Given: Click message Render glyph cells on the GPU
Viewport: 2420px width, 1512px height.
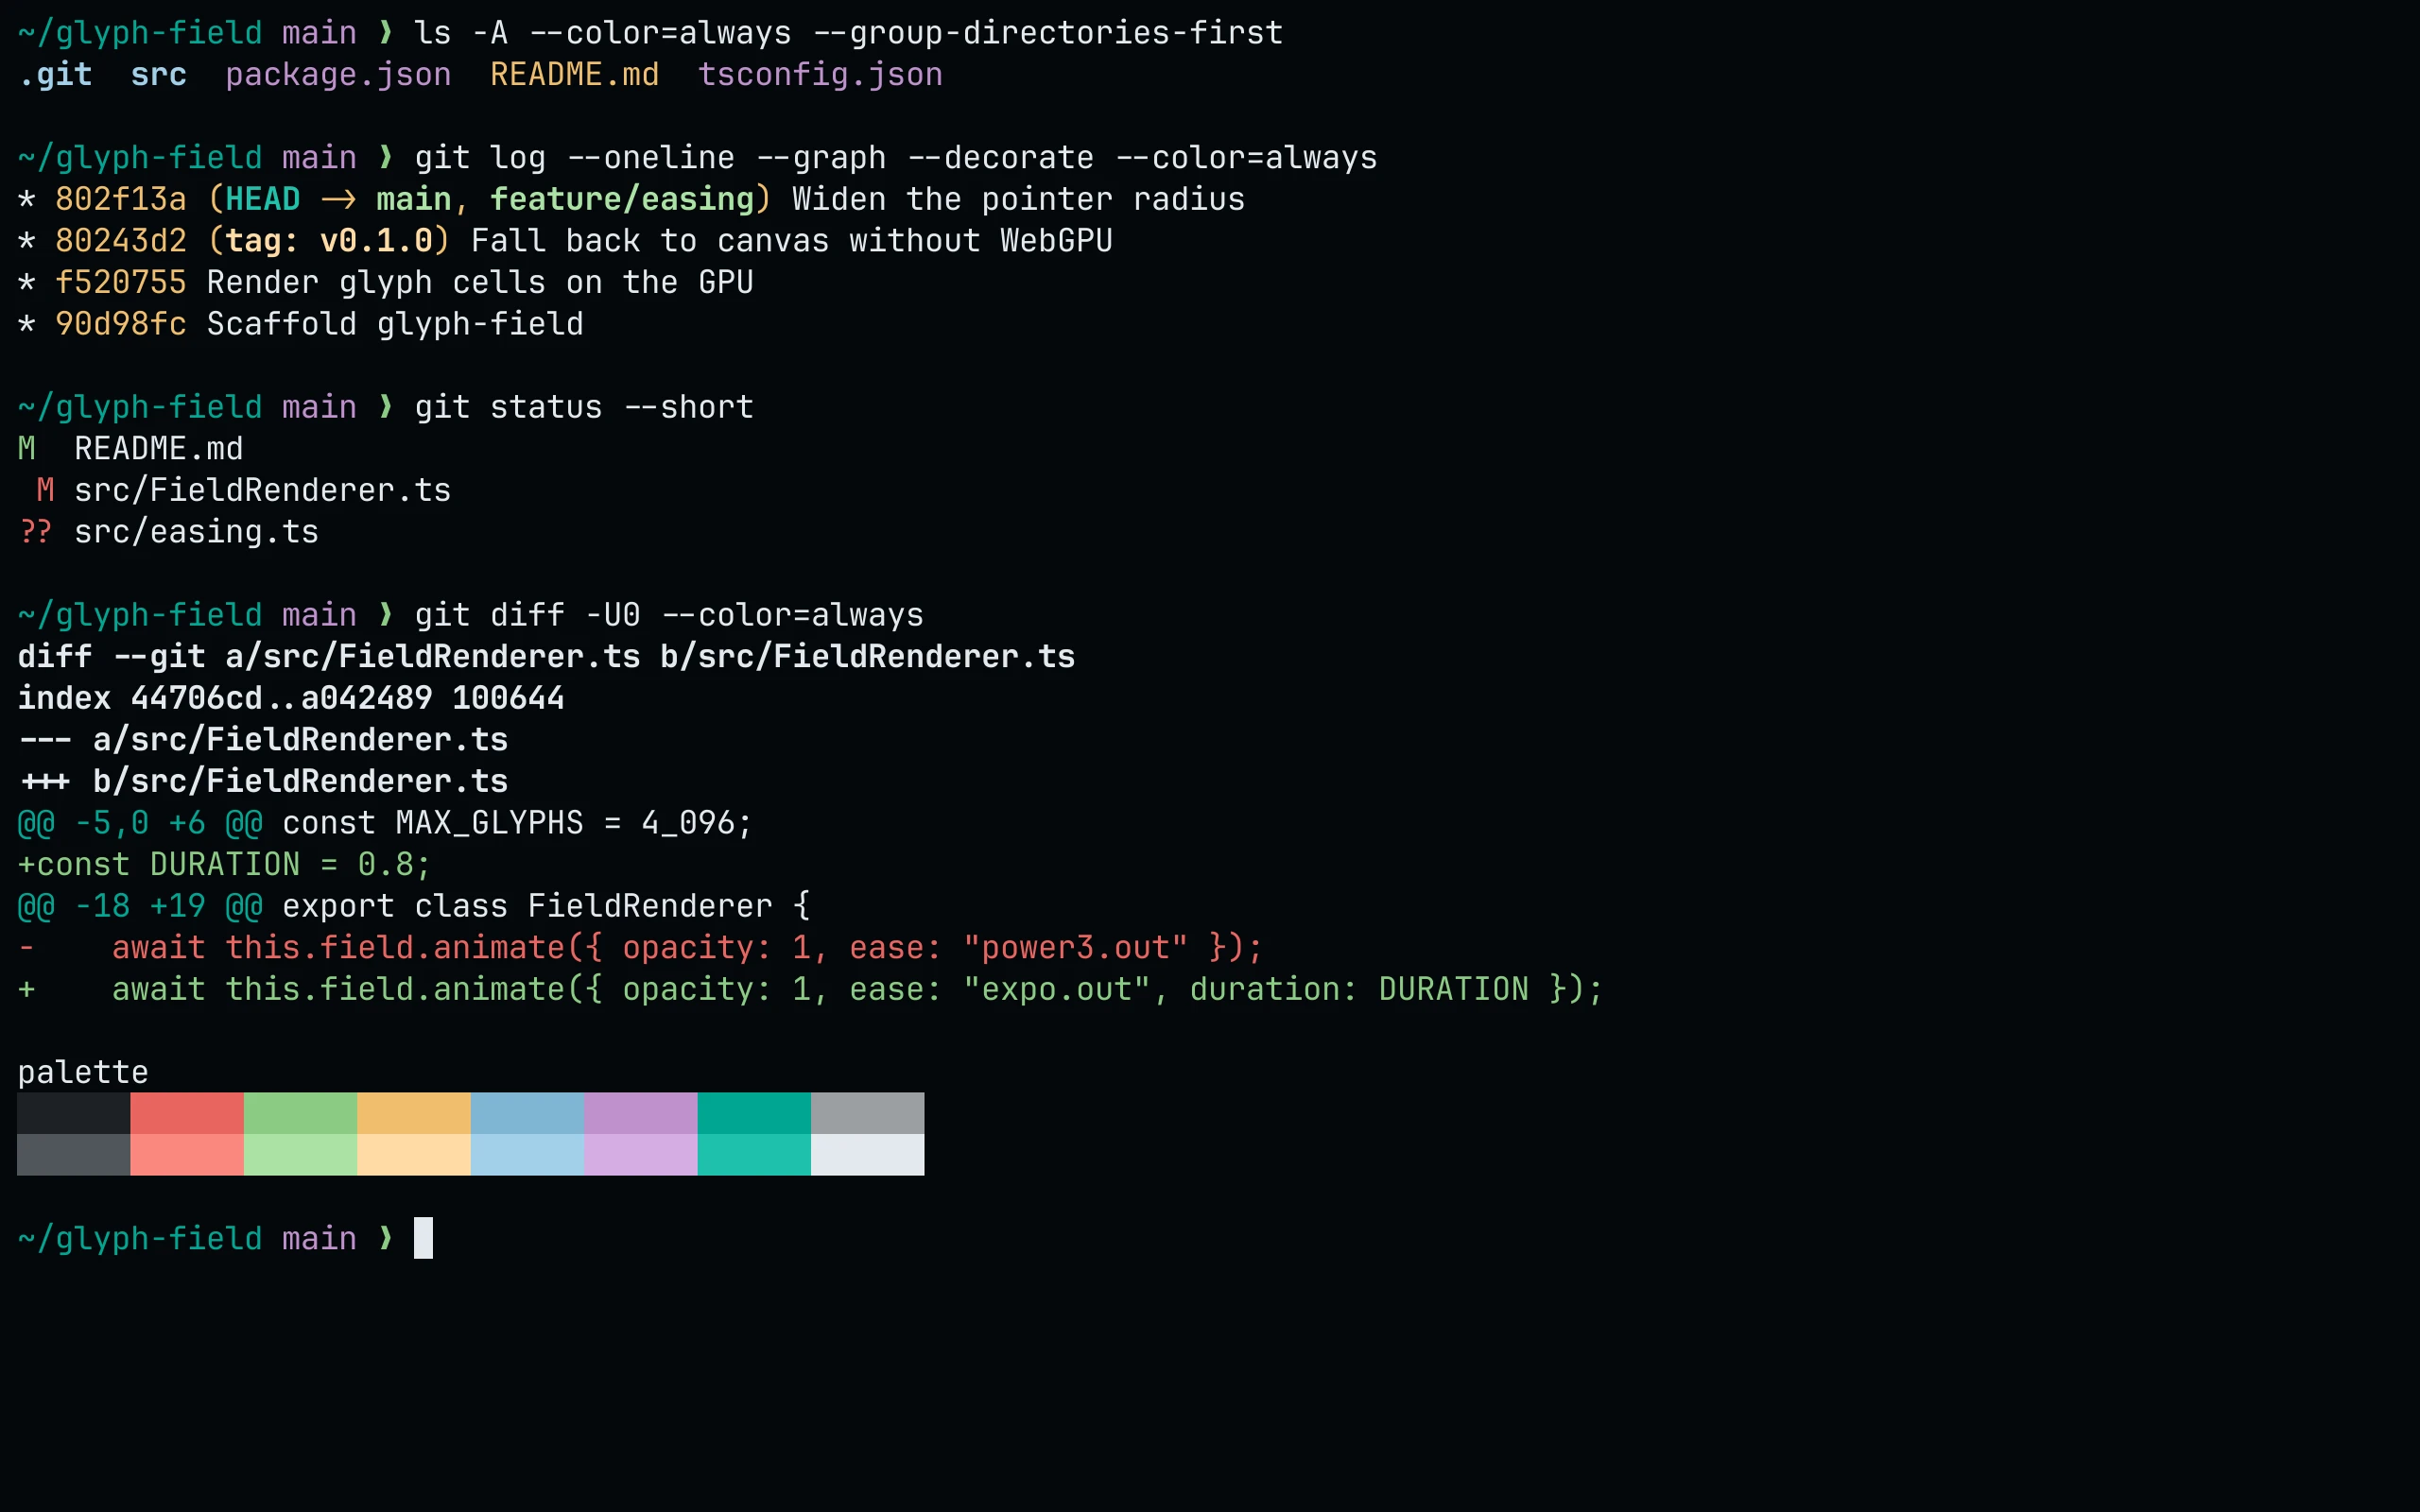Looking at the screenshot, I should [x=480, y=283].
